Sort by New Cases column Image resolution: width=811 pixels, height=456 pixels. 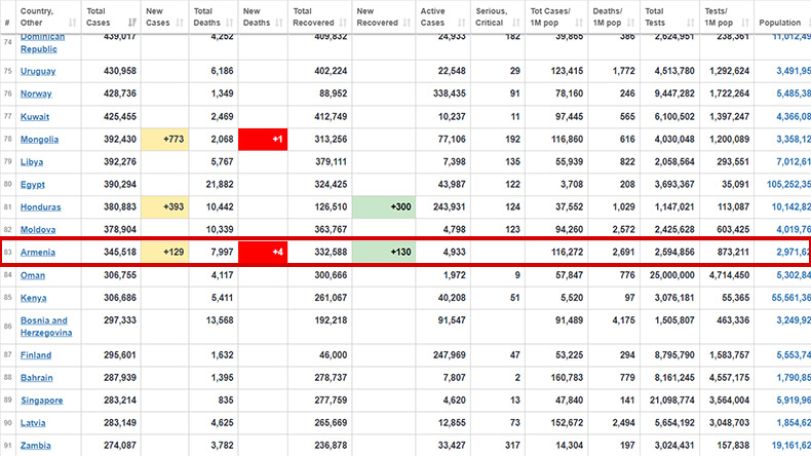164,17
